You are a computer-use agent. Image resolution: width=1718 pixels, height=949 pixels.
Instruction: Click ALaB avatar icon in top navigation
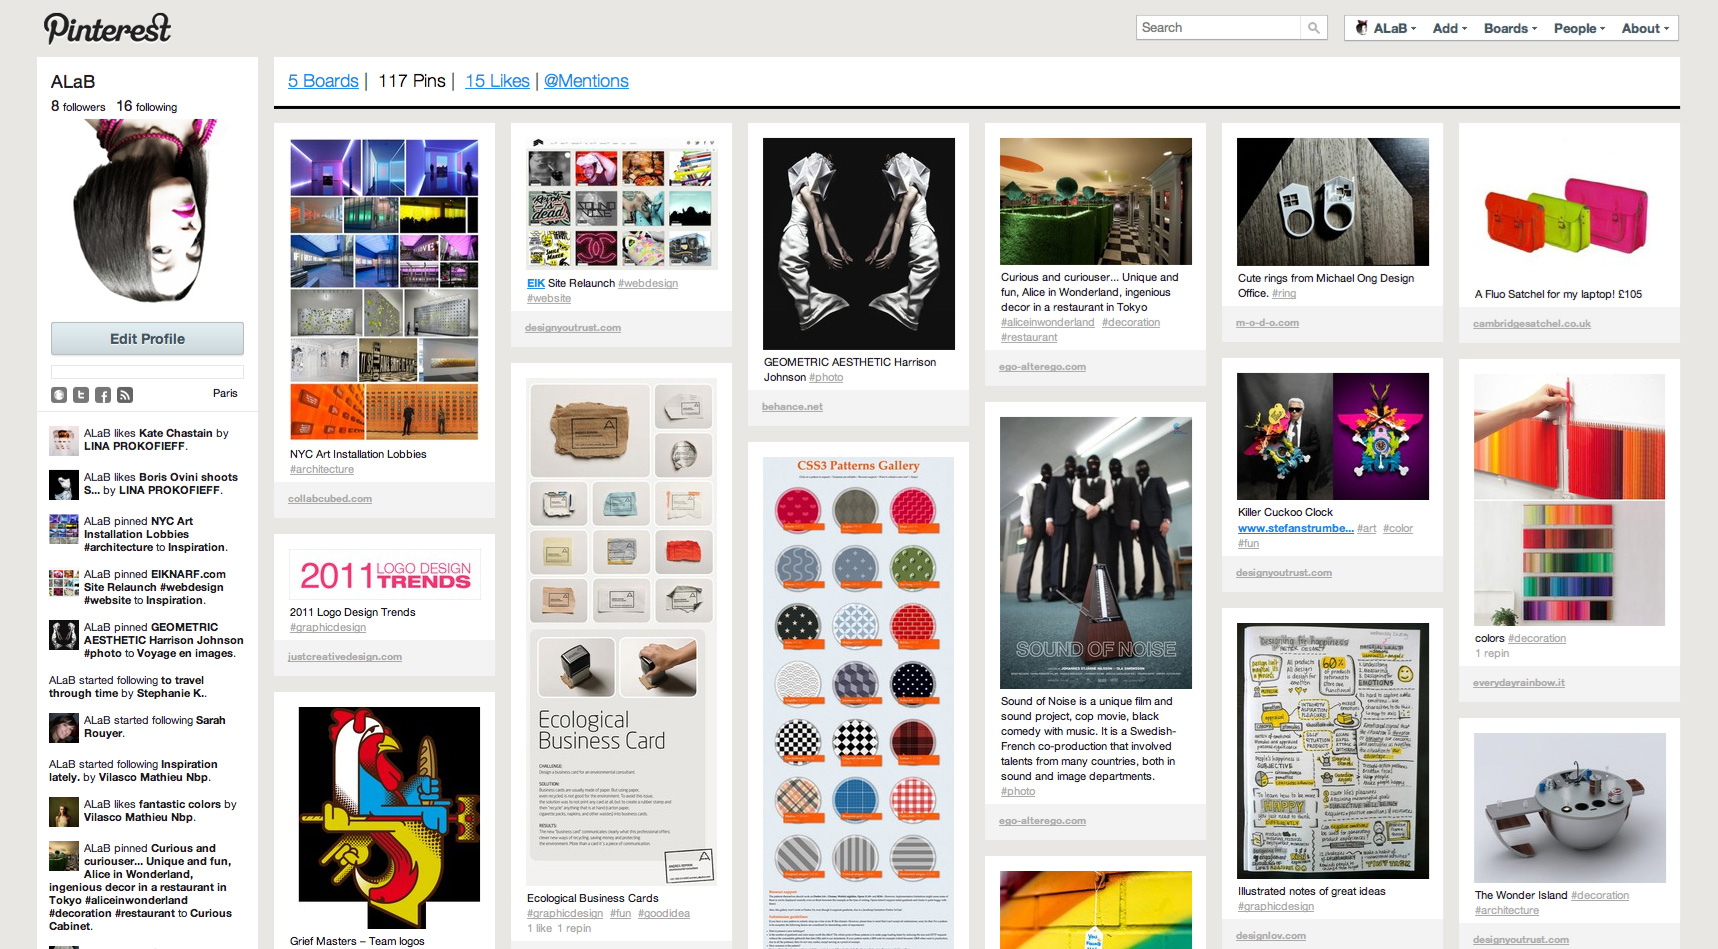point(1361,28)
